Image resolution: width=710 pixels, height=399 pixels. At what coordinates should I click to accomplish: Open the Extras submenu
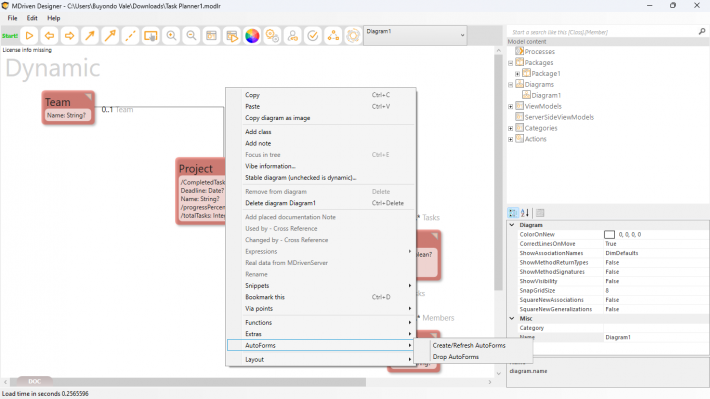coord(321,334)
